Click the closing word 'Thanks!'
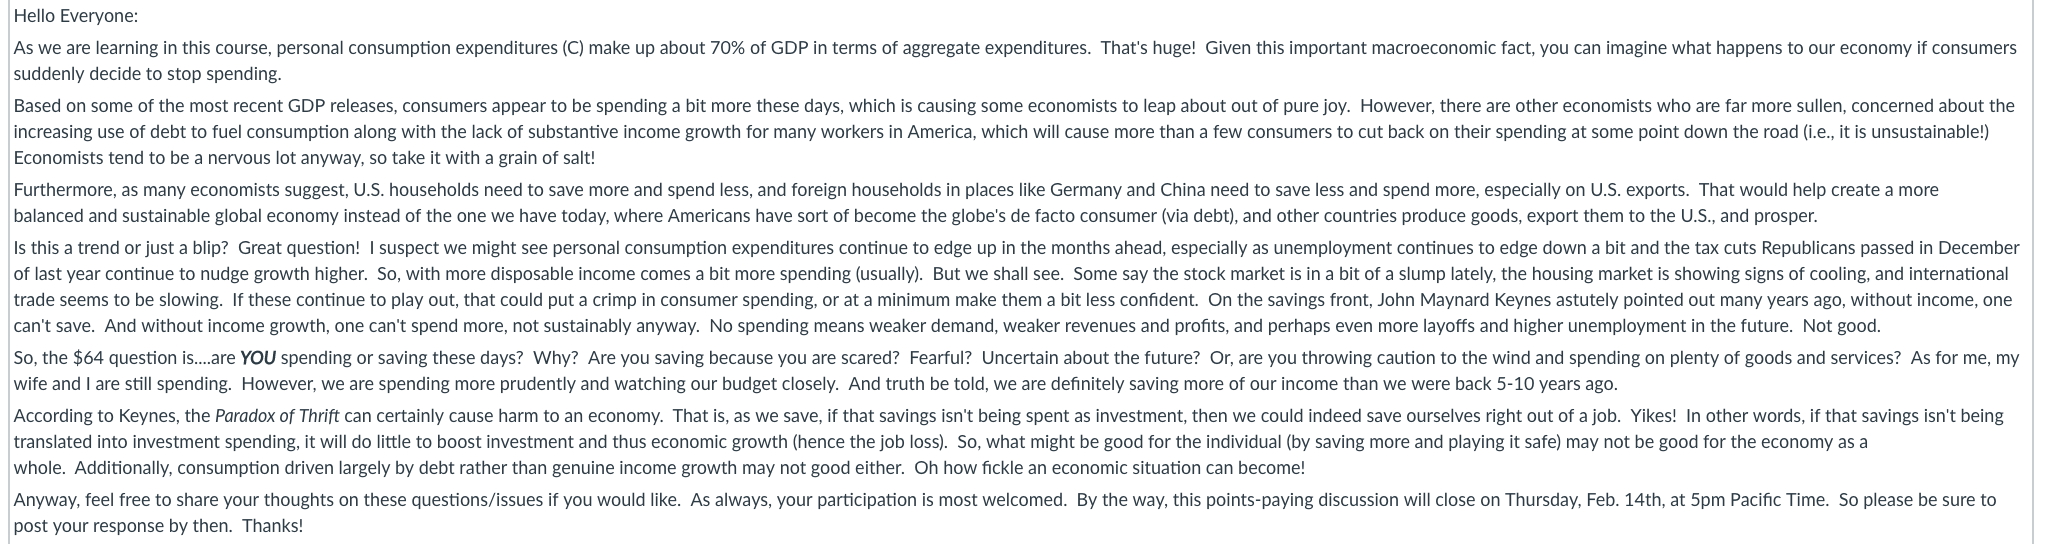 click(x=272, y=526)
